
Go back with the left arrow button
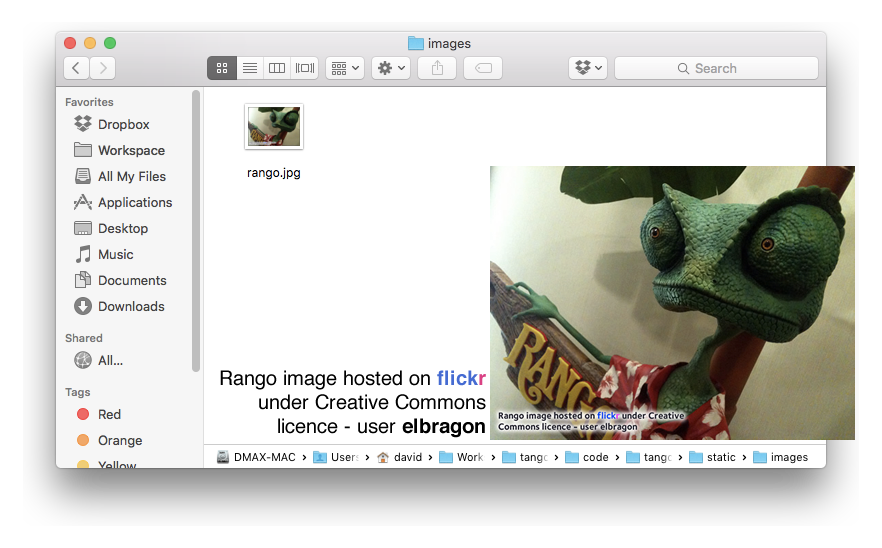point(76,68)
